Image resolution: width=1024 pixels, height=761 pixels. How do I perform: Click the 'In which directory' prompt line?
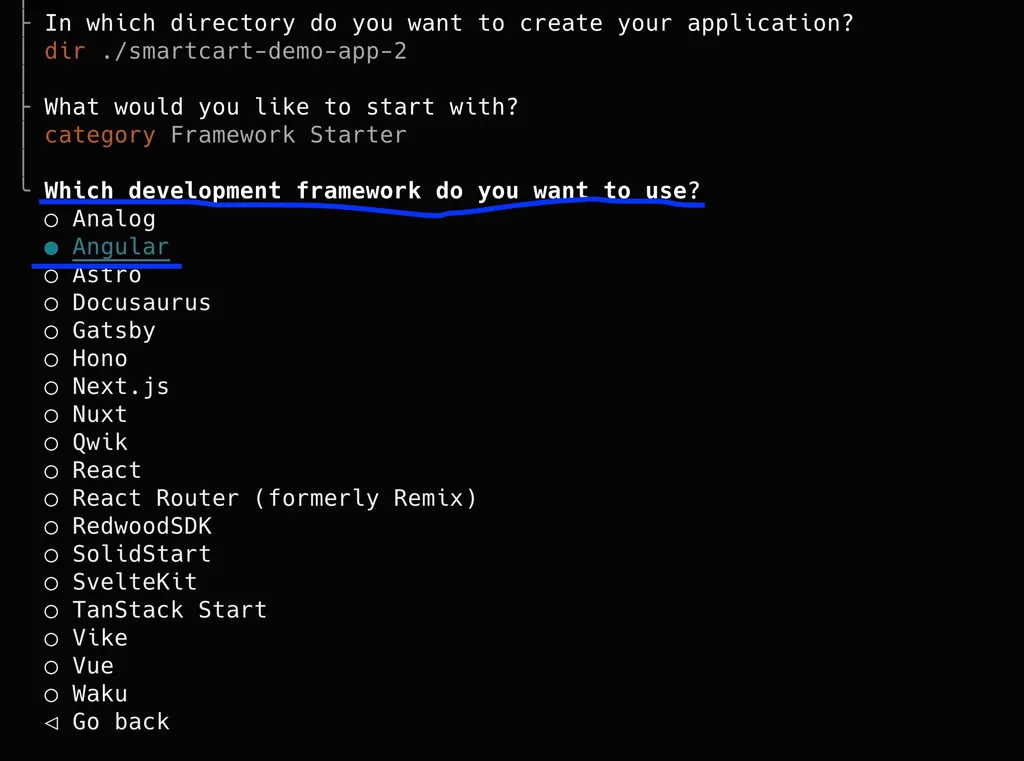[x=449, y=24]
